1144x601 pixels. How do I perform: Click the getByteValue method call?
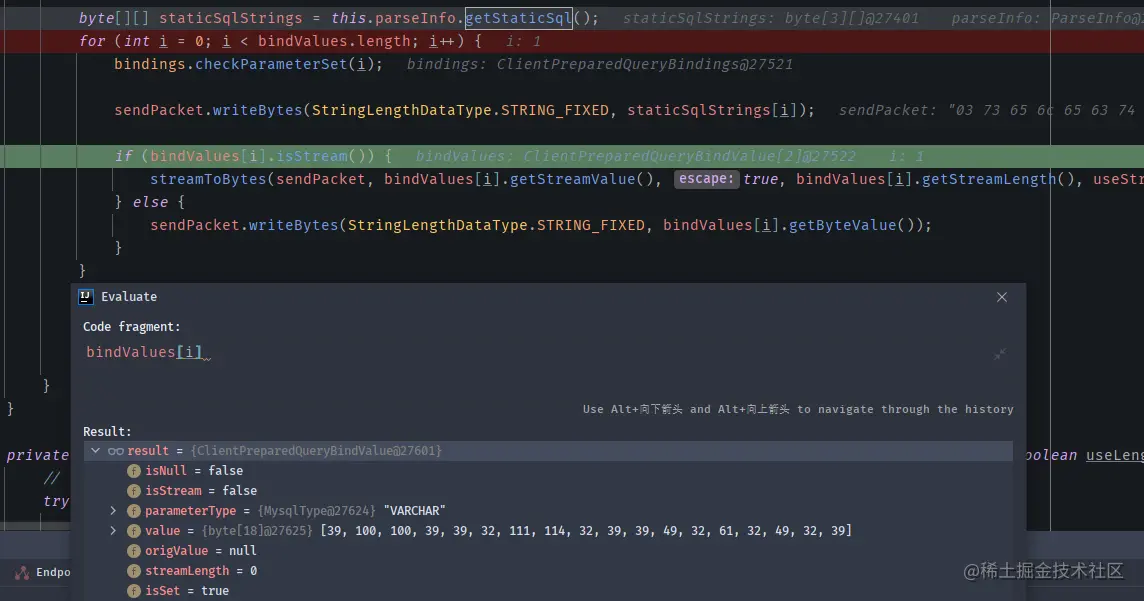pos(842,225)
